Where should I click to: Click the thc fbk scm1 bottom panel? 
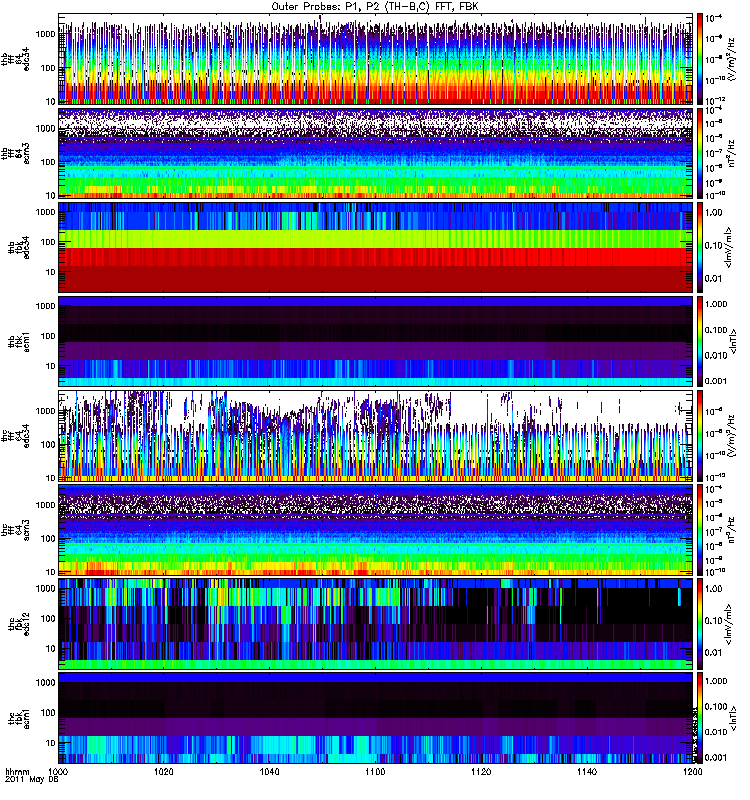click(375, 718)
